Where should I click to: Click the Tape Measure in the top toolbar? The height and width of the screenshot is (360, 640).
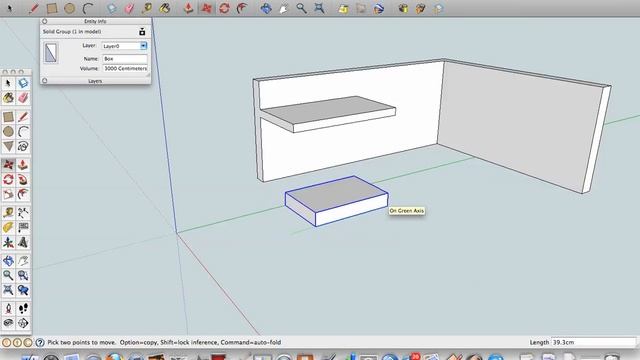[x=147, y=8]
